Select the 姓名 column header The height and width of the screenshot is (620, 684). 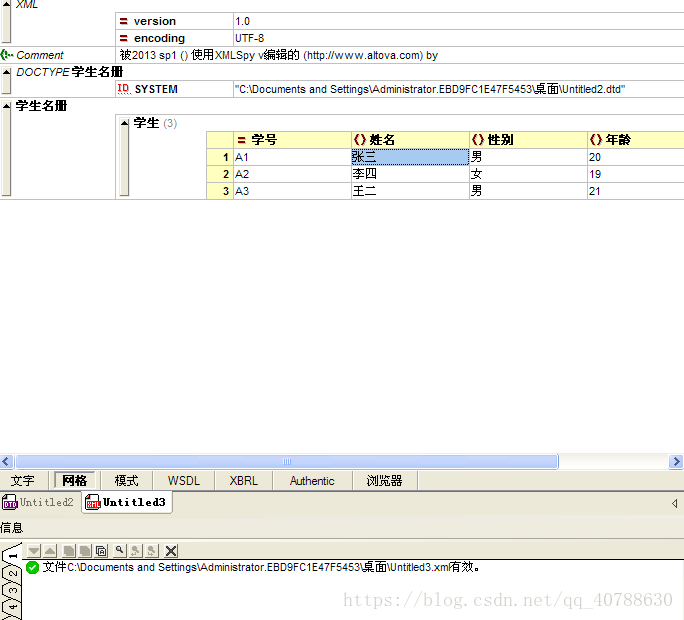pos(410,140)
